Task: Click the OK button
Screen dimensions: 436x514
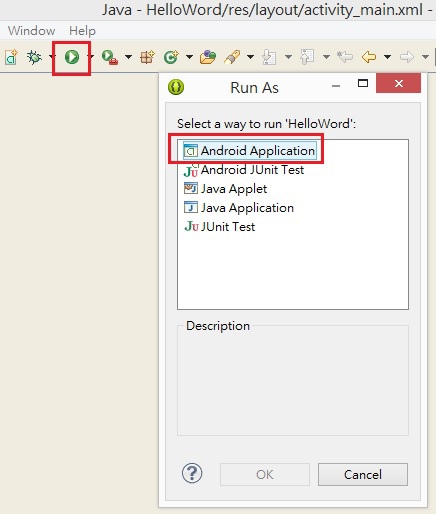Action: pos(265,474)
